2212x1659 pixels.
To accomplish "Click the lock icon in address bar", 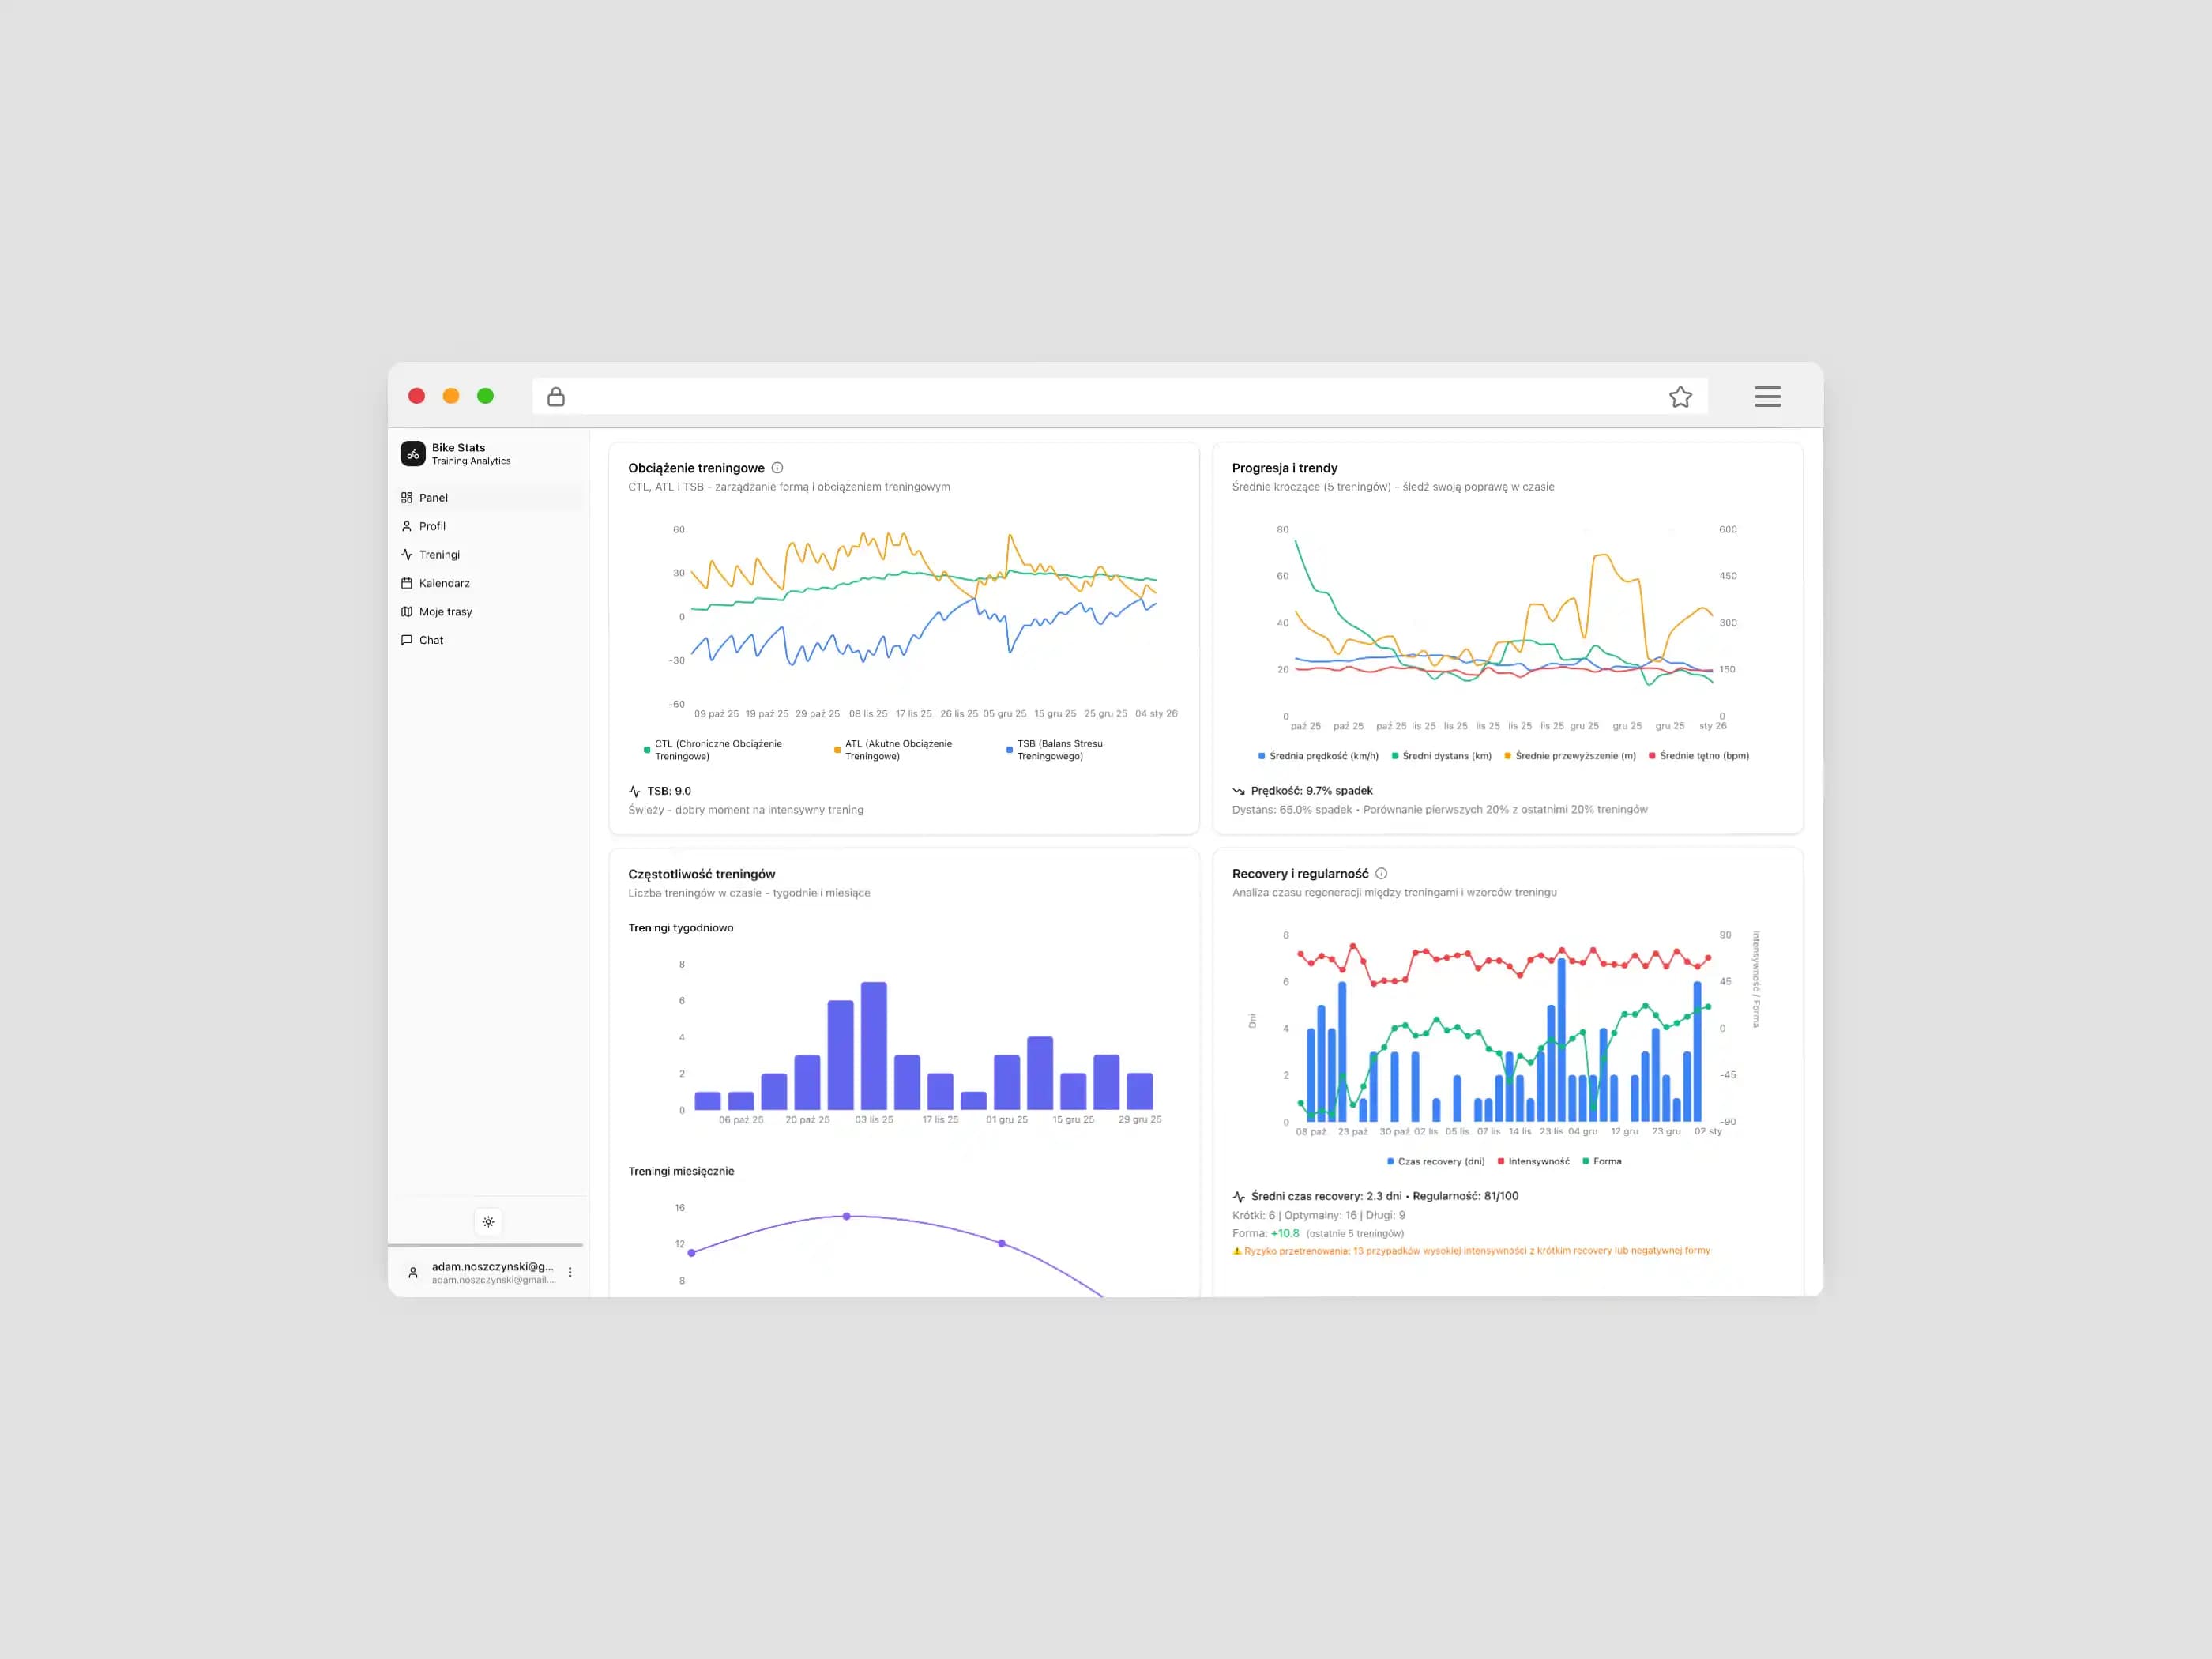I will coord(556,397).
